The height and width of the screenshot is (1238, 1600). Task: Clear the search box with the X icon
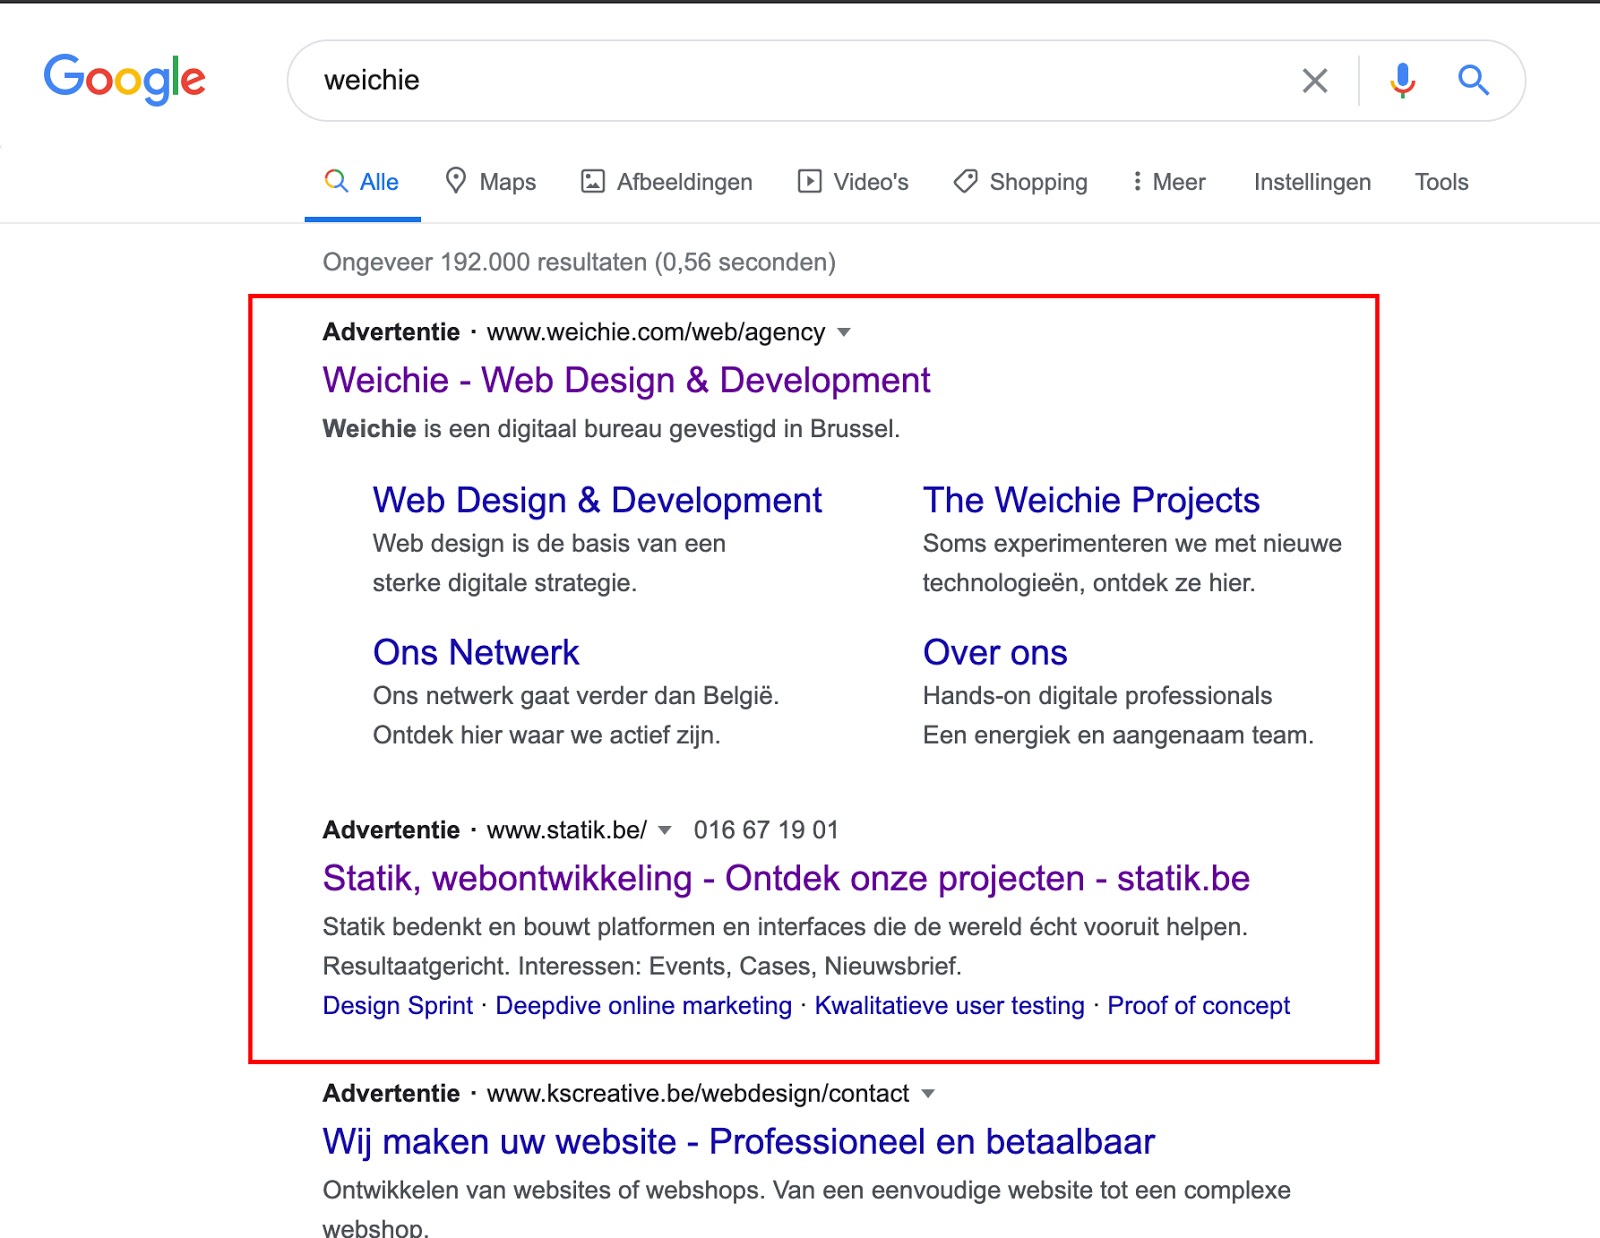(1315, 80)
